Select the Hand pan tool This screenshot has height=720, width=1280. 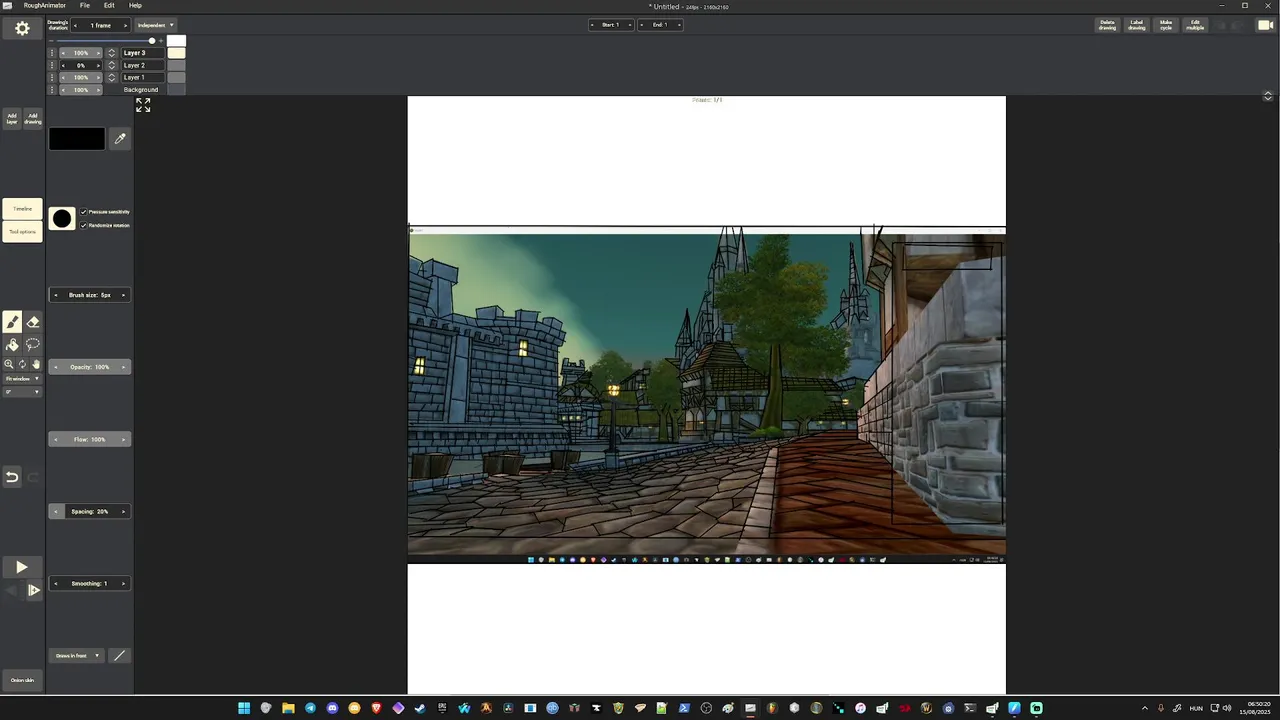36,364
